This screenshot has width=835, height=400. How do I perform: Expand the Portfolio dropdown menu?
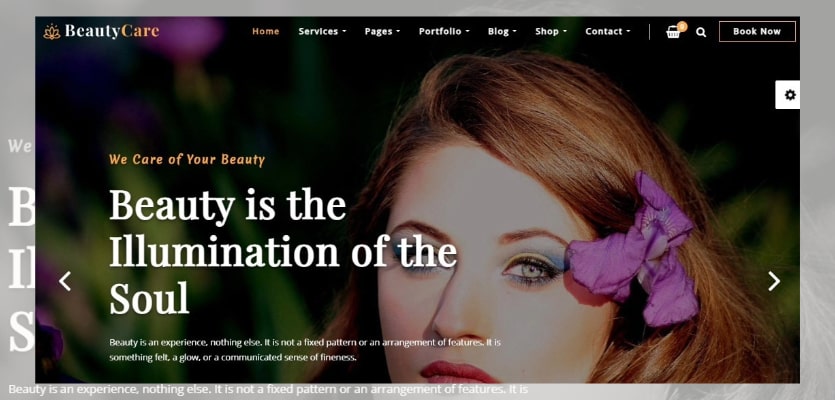coord(444,31)
